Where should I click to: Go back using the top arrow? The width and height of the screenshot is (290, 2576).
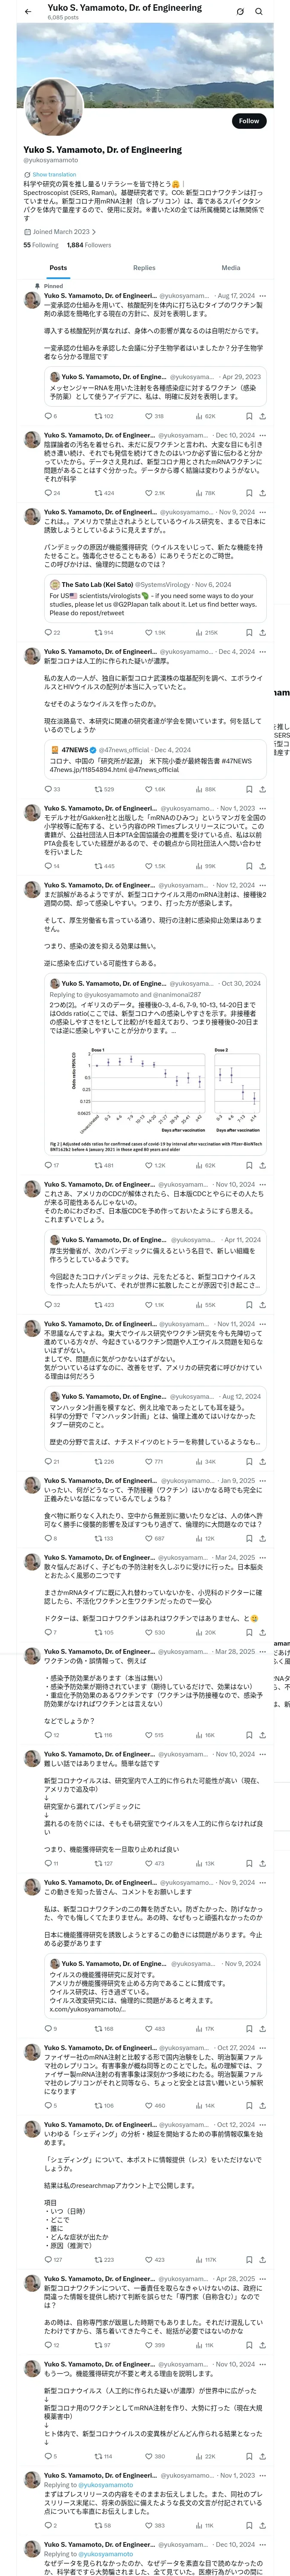[x=27, y=12]
